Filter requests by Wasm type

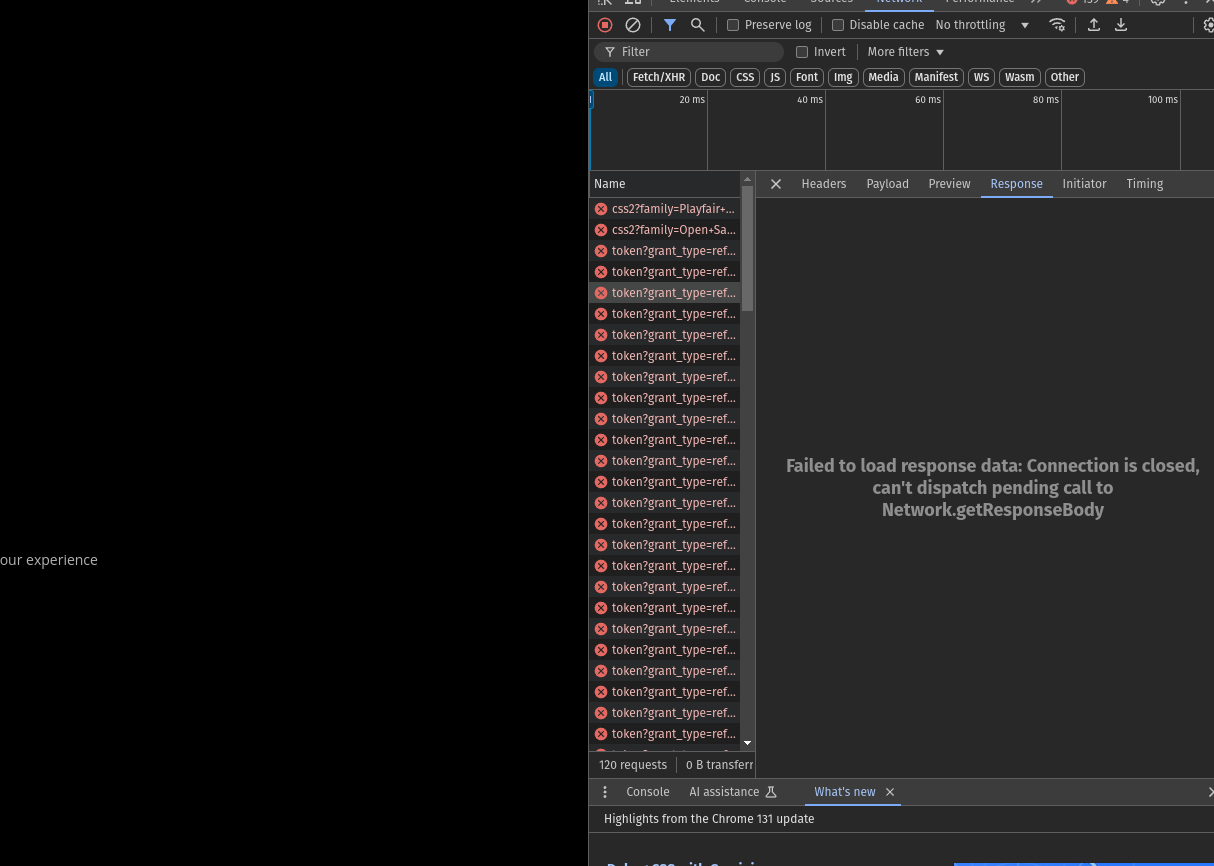1019,77
